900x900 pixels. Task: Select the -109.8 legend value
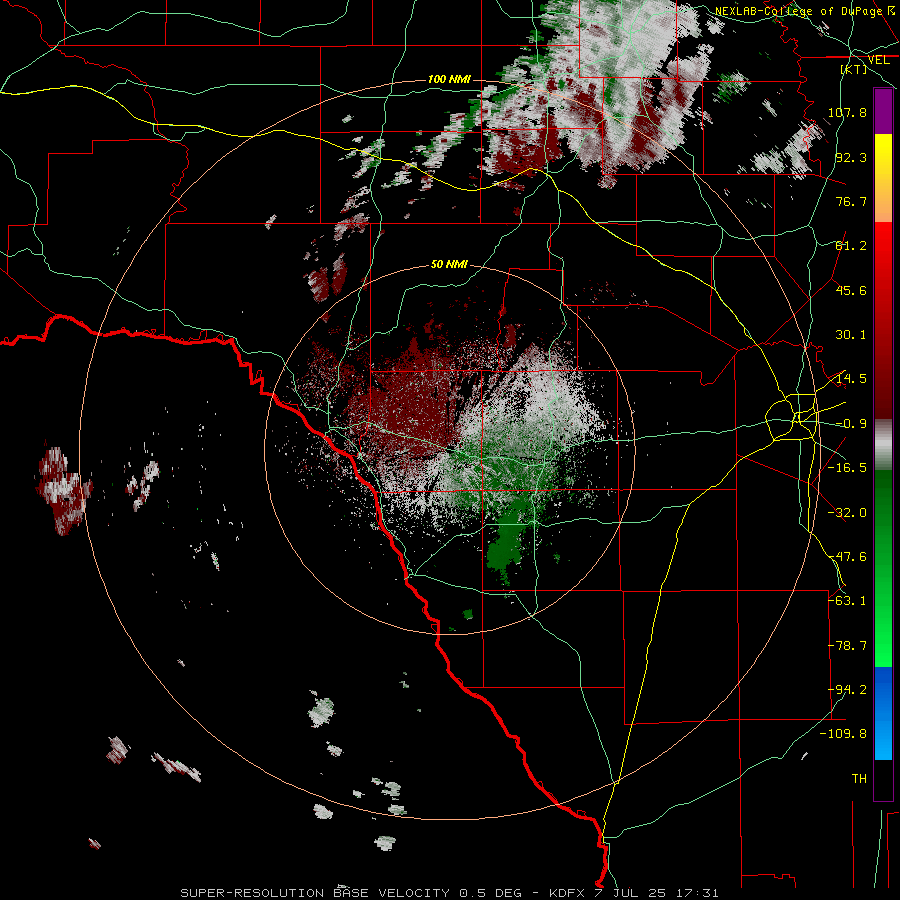click(843, 734)
